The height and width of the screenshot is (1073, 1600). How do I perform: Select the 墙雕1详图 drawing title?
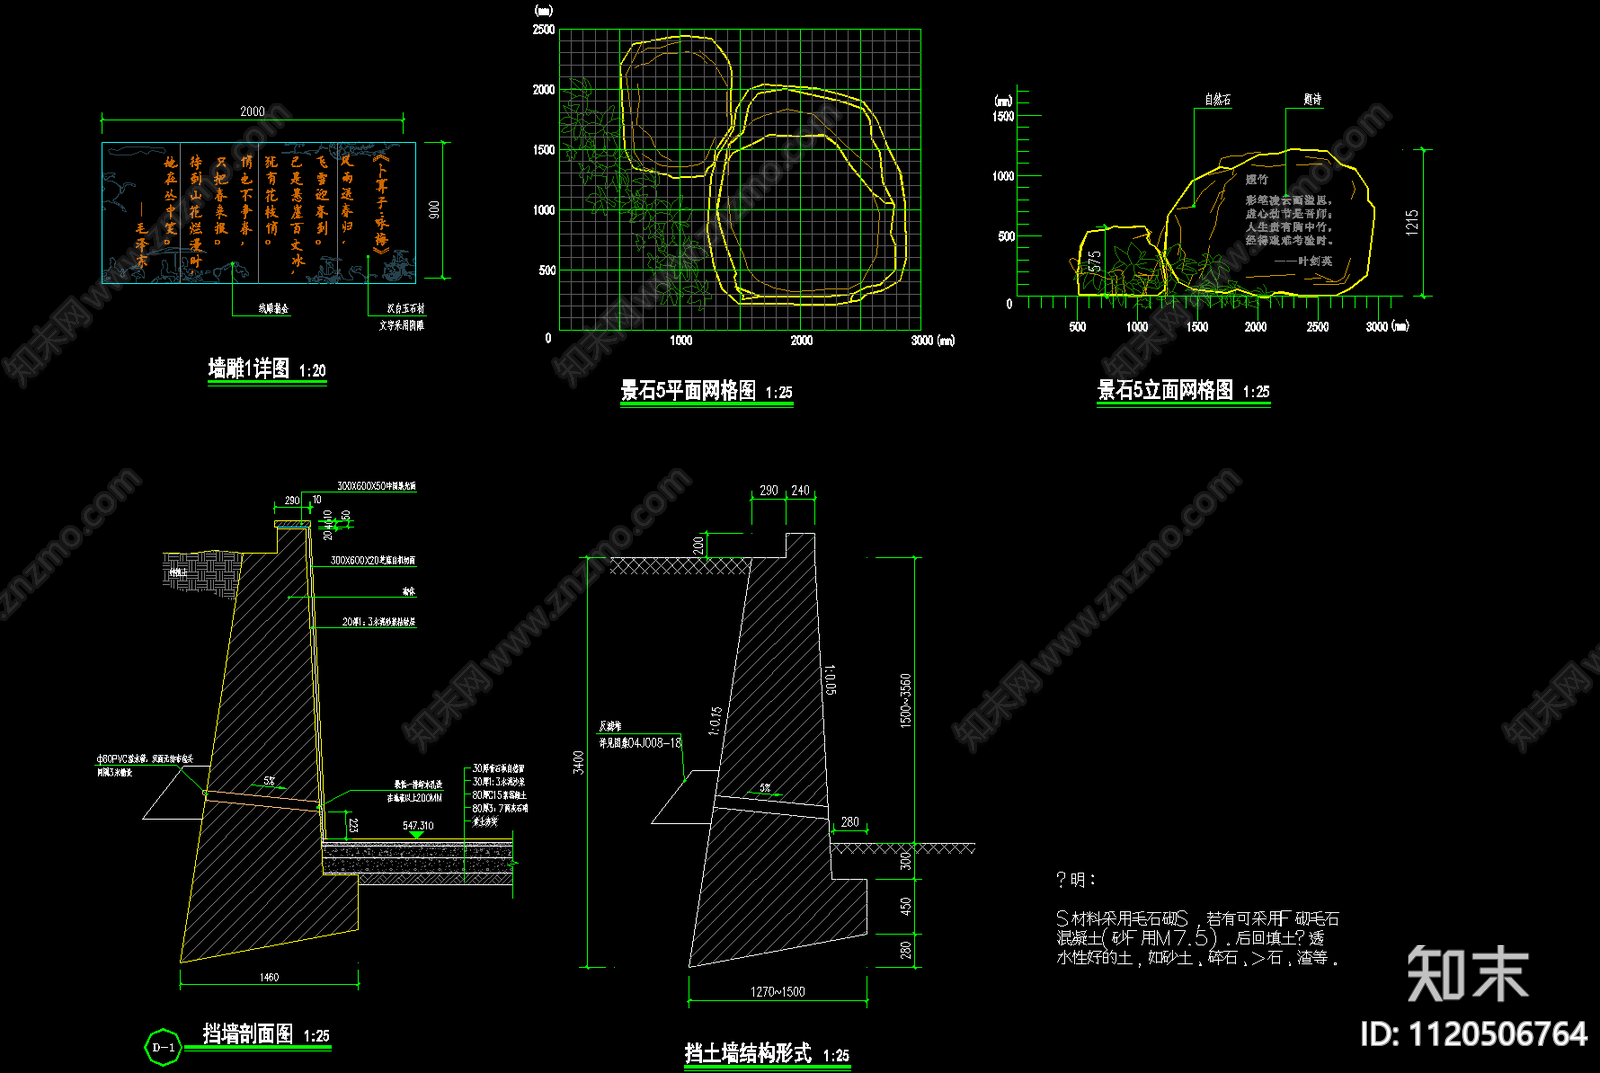point(249,369)
